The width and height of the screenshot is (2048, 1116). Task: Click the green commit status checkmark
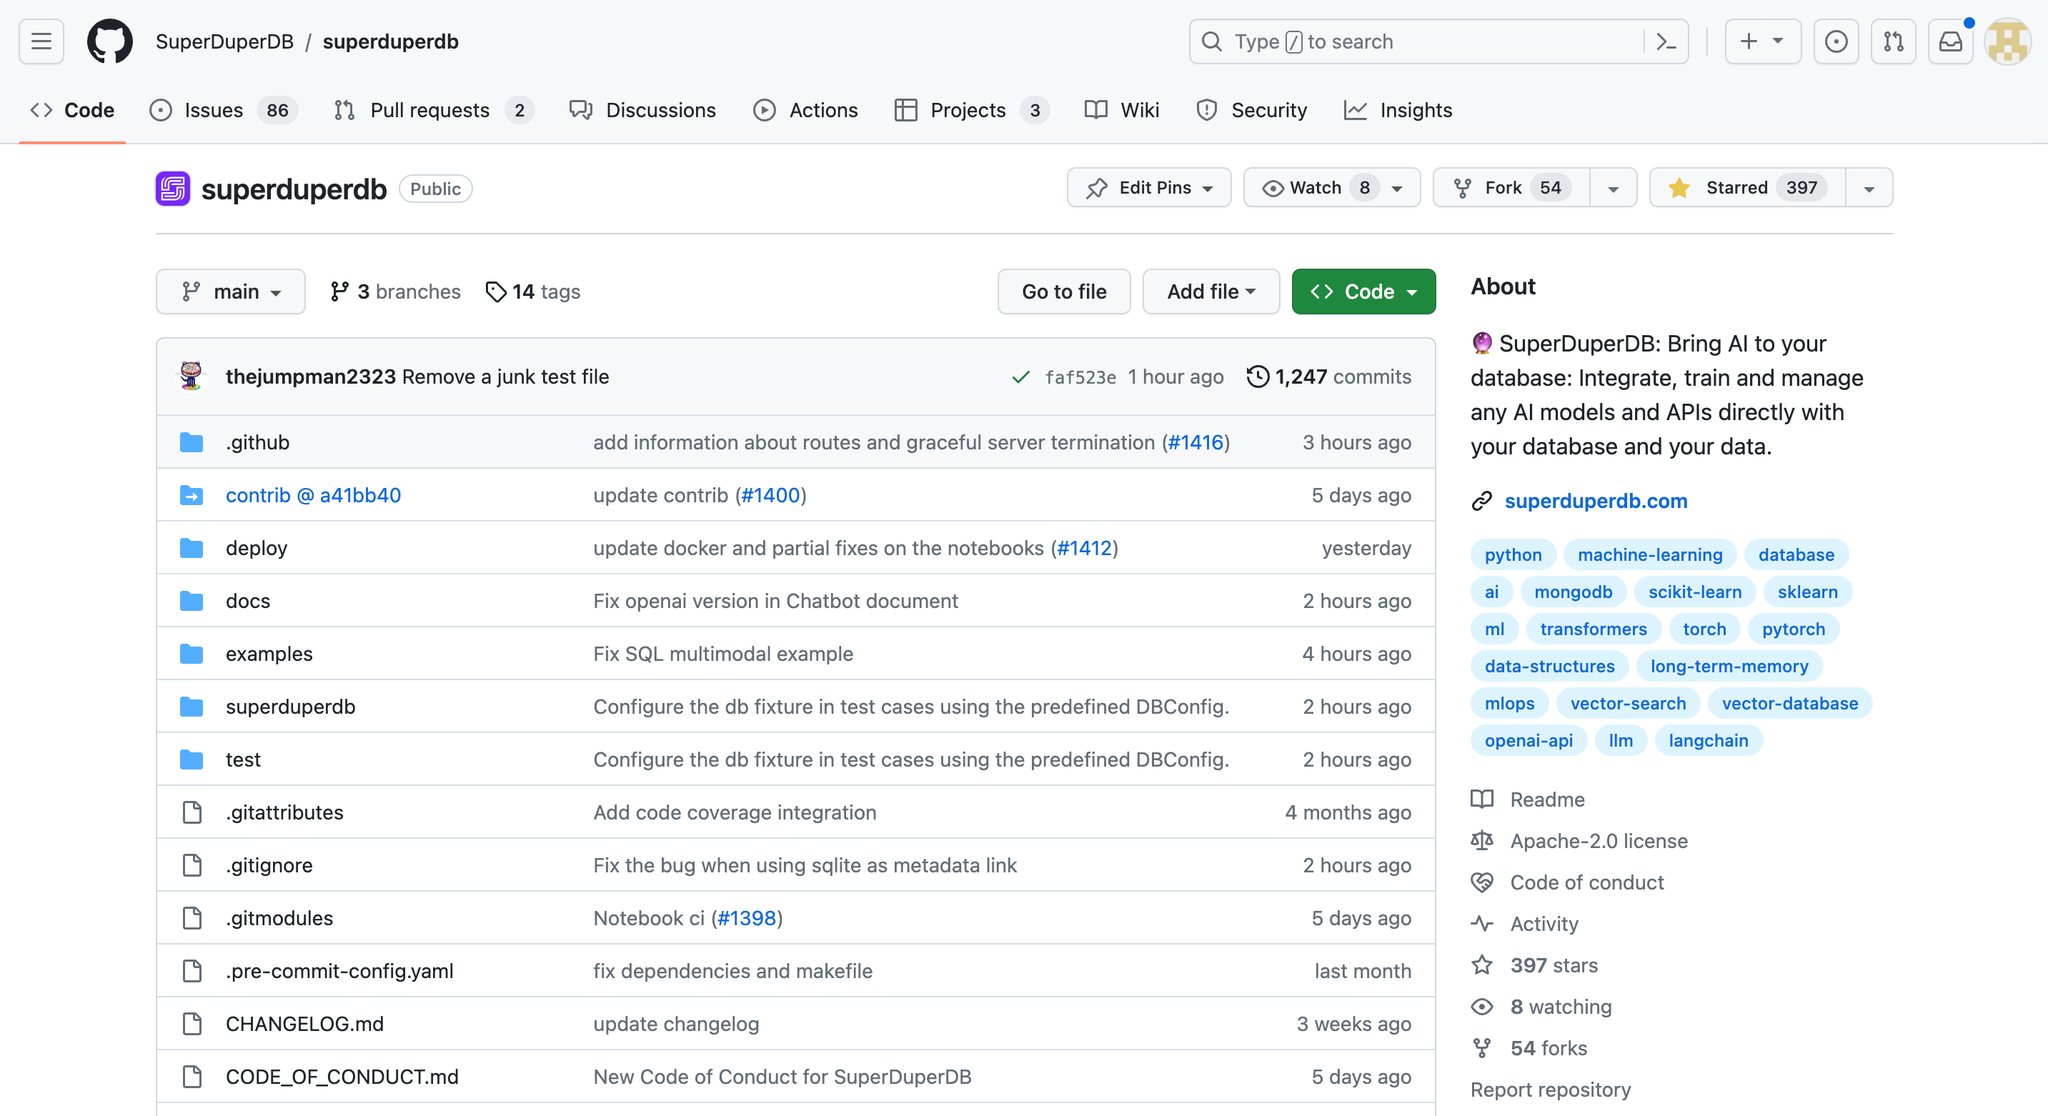tap(1020, 377)
